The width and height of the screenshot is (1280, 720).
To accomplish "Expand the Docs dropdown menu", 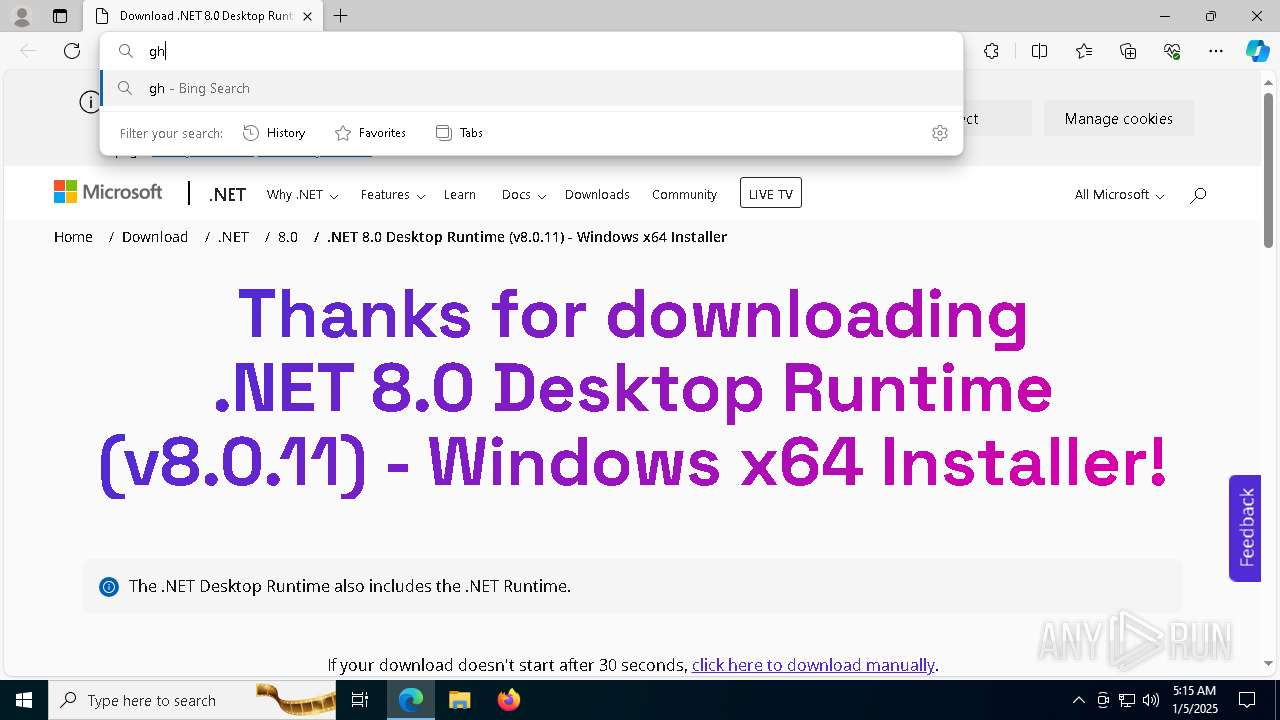I will coord(524,195).
